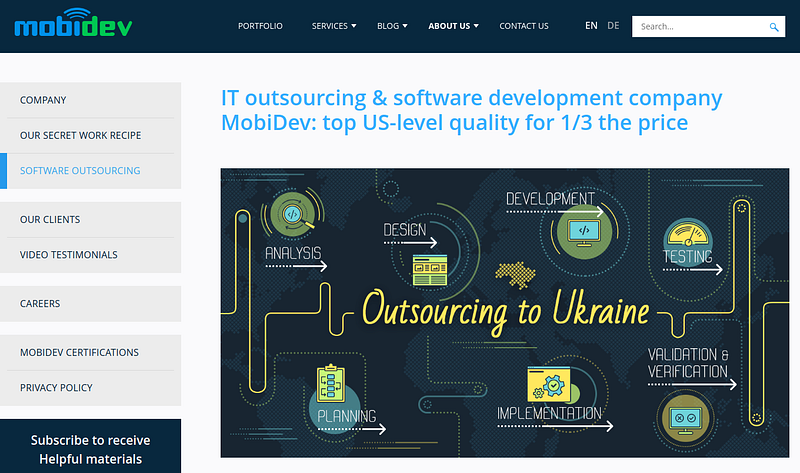Screen dimensions: 800x473
Task: Open the Portfolio page
Action: [260, 26]
